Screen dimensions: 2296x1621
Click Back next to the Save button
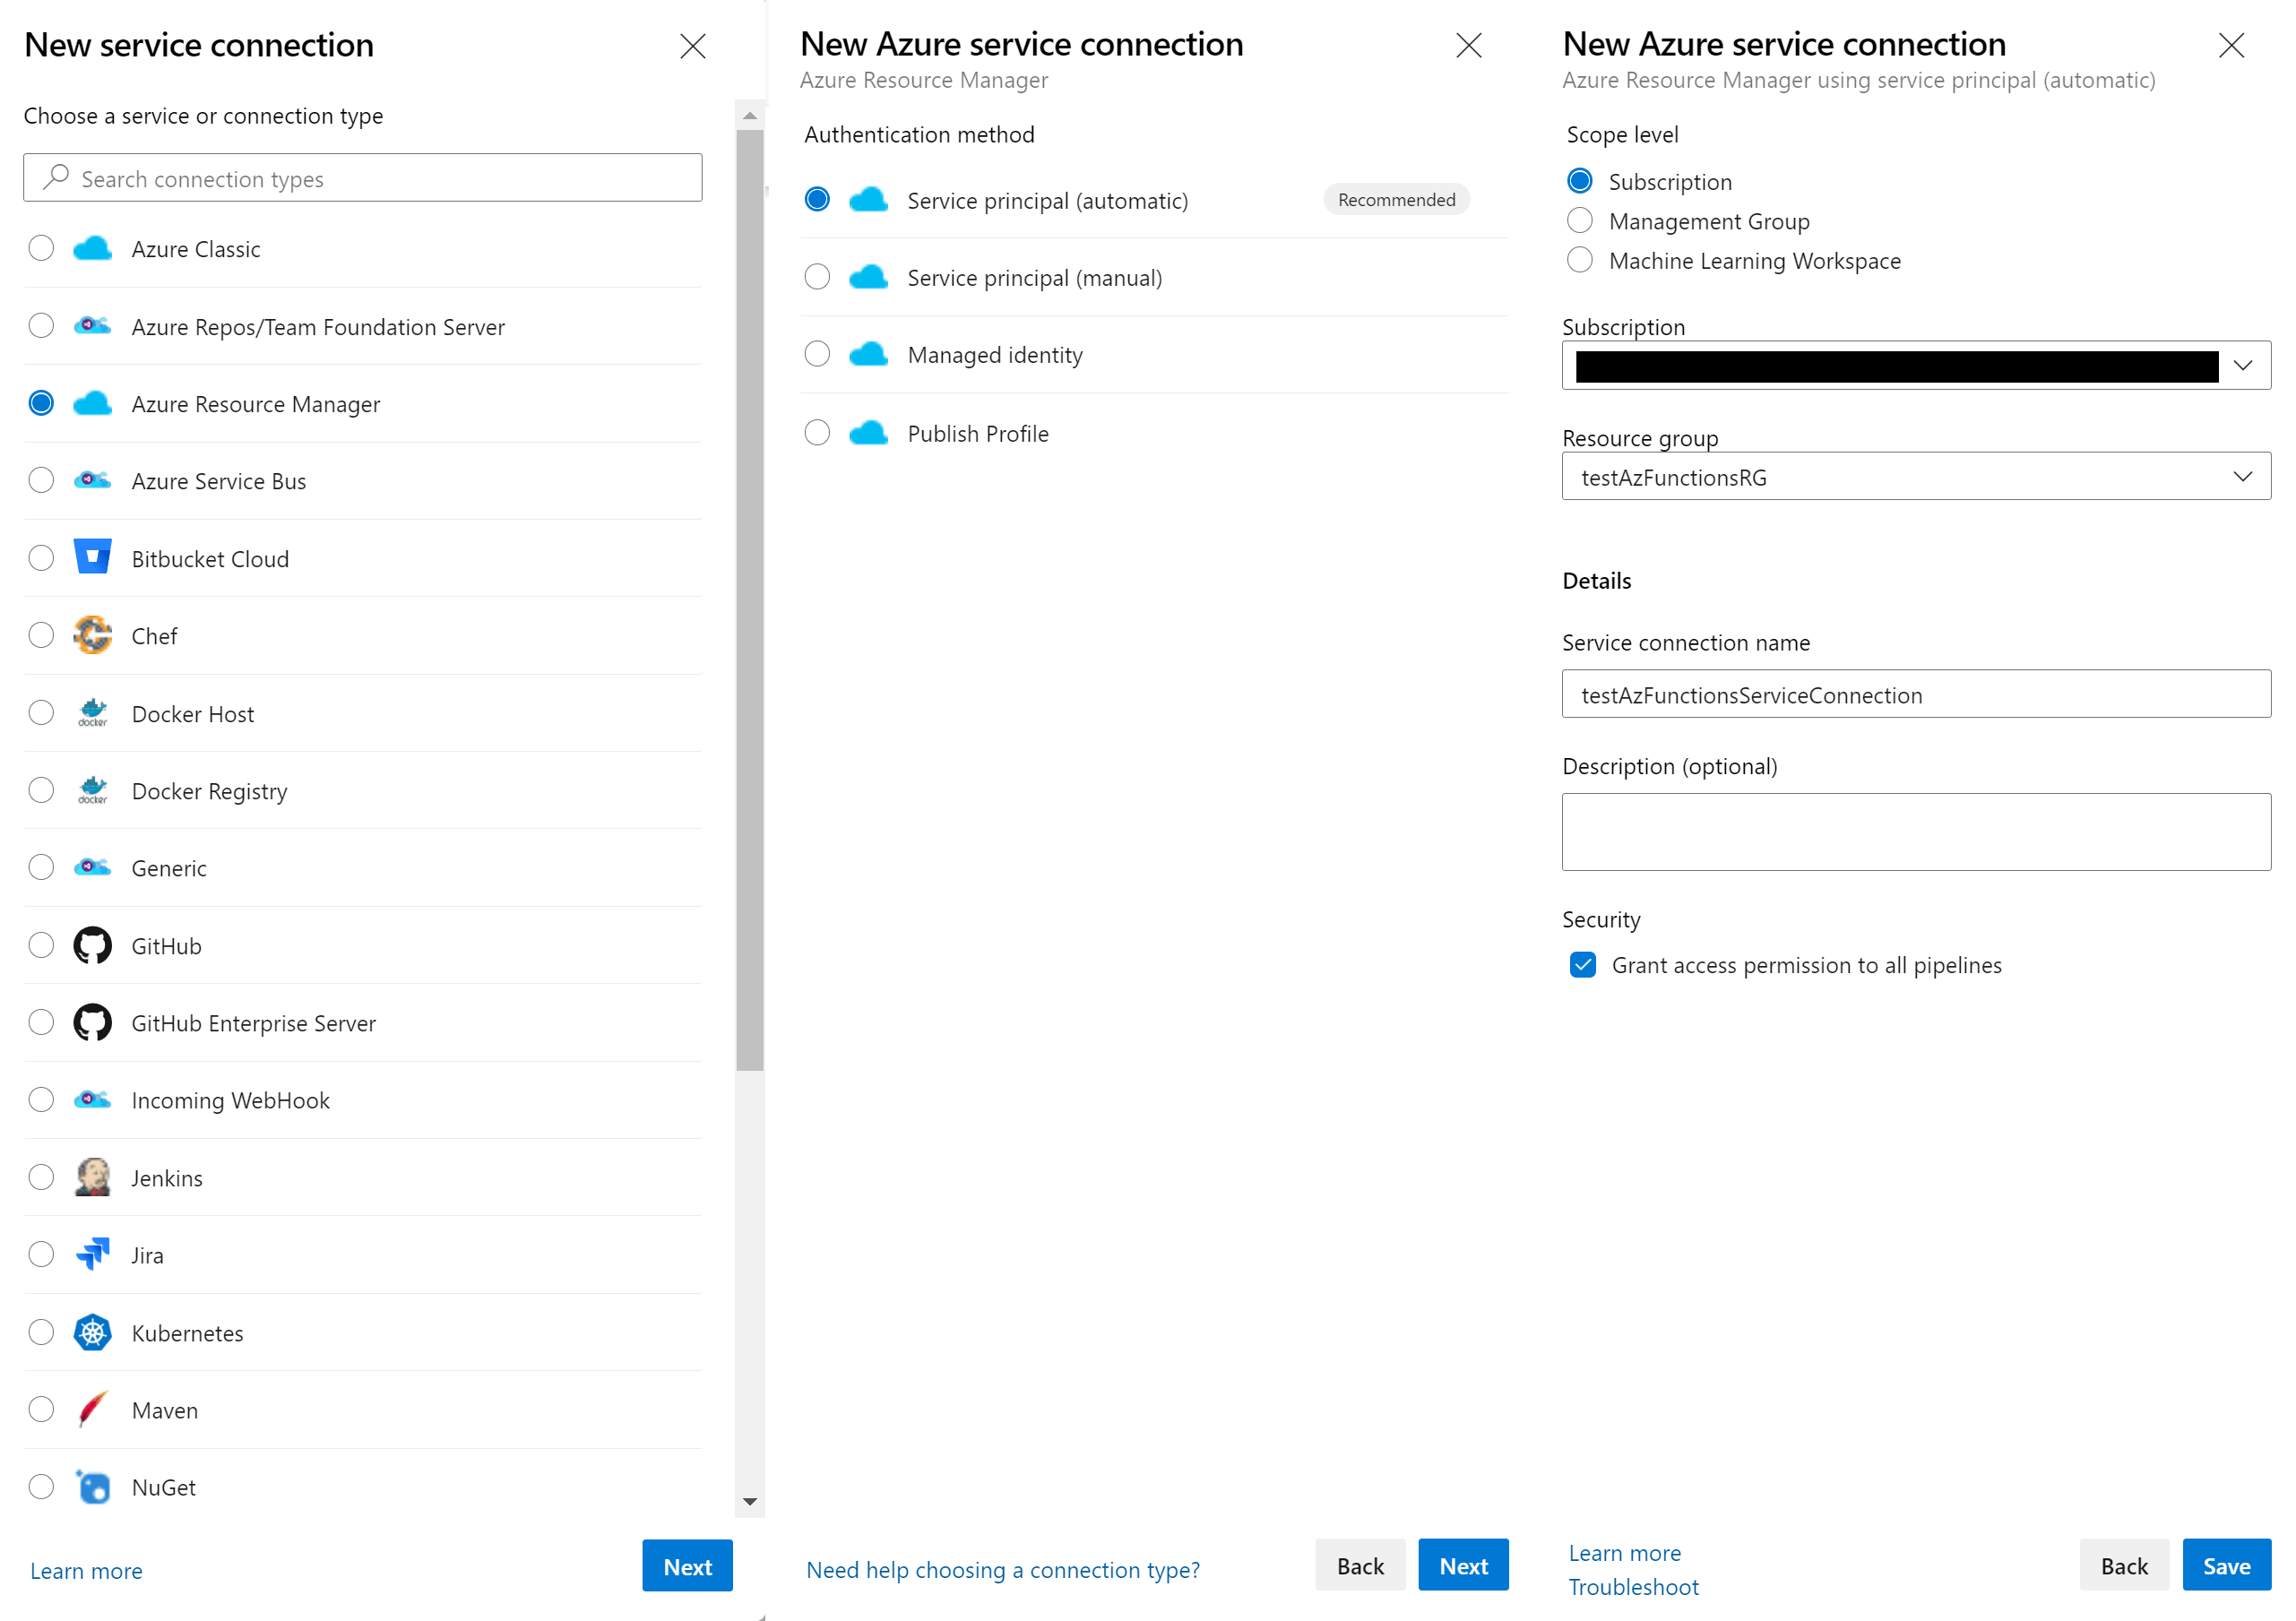coord(2124,1565)
